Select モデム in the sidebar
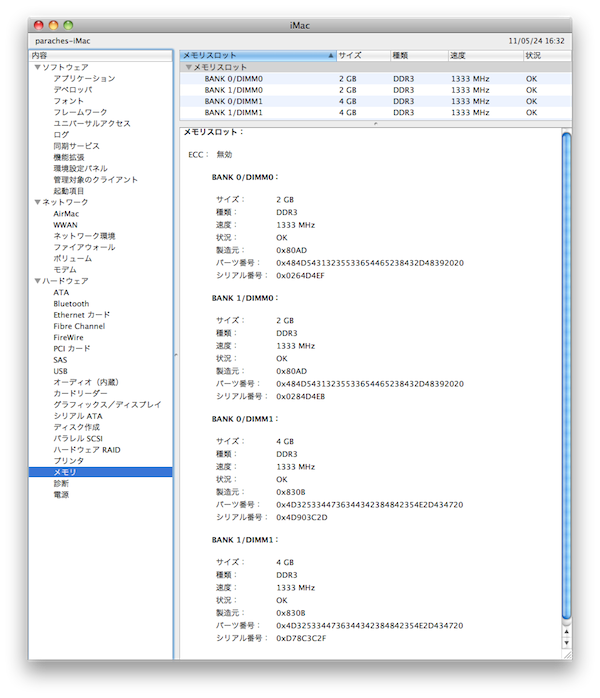 65,270
